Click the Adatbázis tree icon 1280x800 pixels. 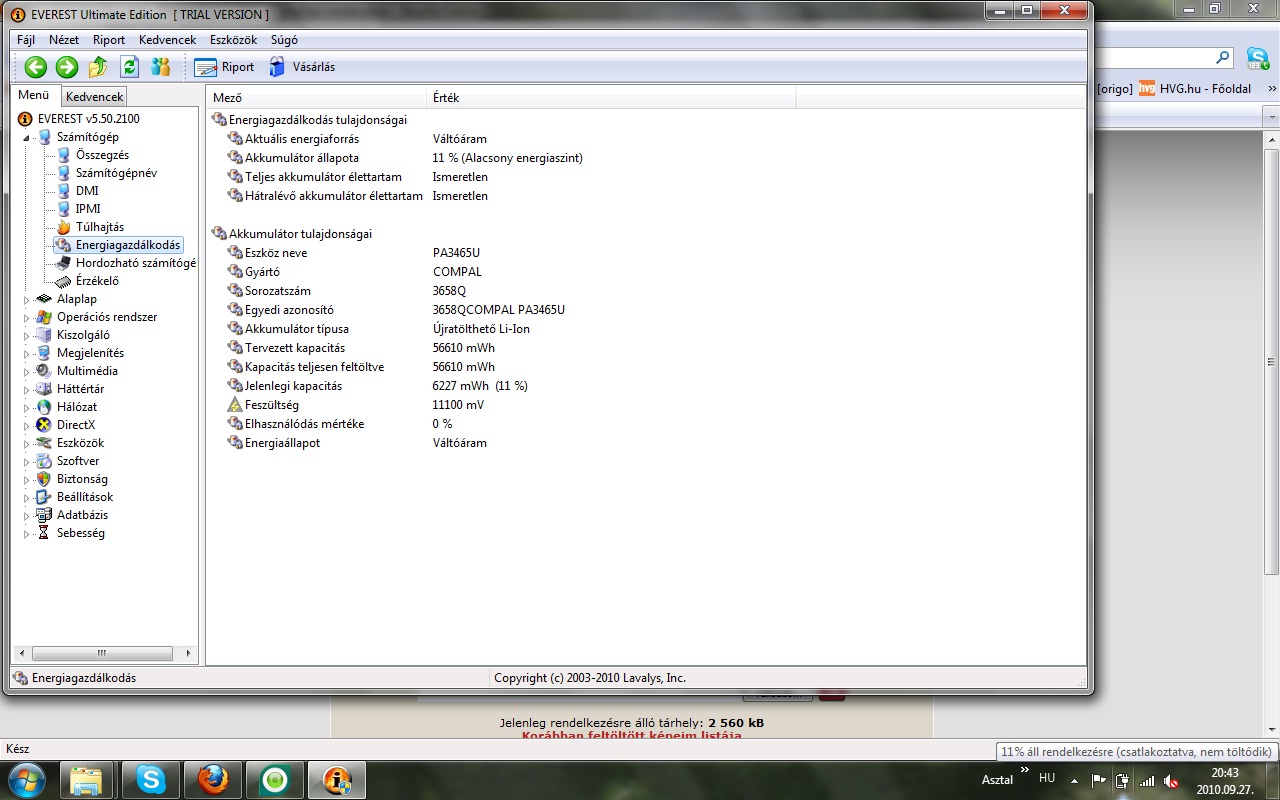click(x=44, y=515)
